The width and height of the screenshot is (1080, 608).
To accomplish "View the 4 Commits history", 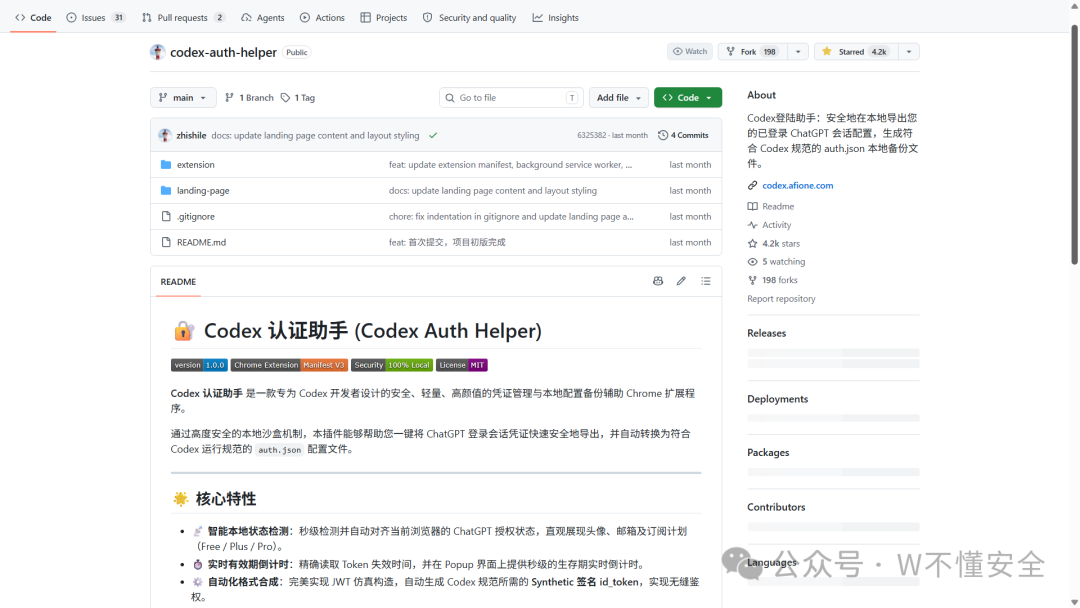I will click(683, 136).
